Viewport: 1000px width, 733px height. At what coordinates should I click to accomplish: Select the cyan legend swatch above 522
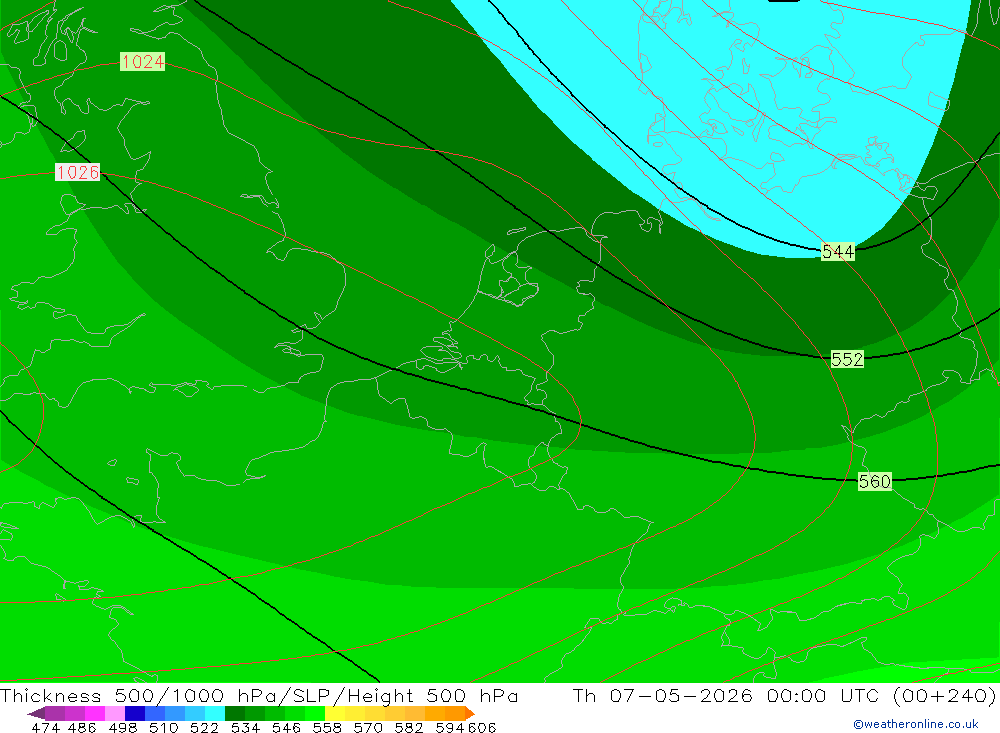tap(215, 713)
